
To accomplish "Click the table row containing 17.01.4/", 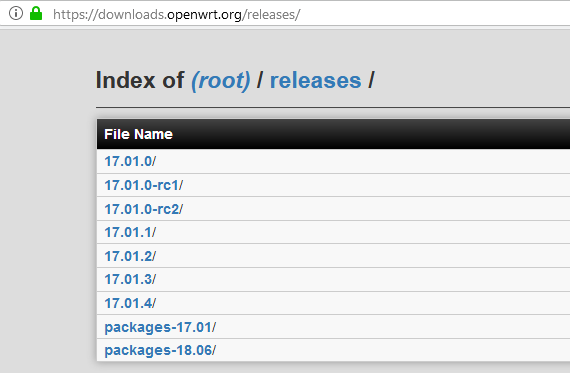I will [x=333, y=303].
